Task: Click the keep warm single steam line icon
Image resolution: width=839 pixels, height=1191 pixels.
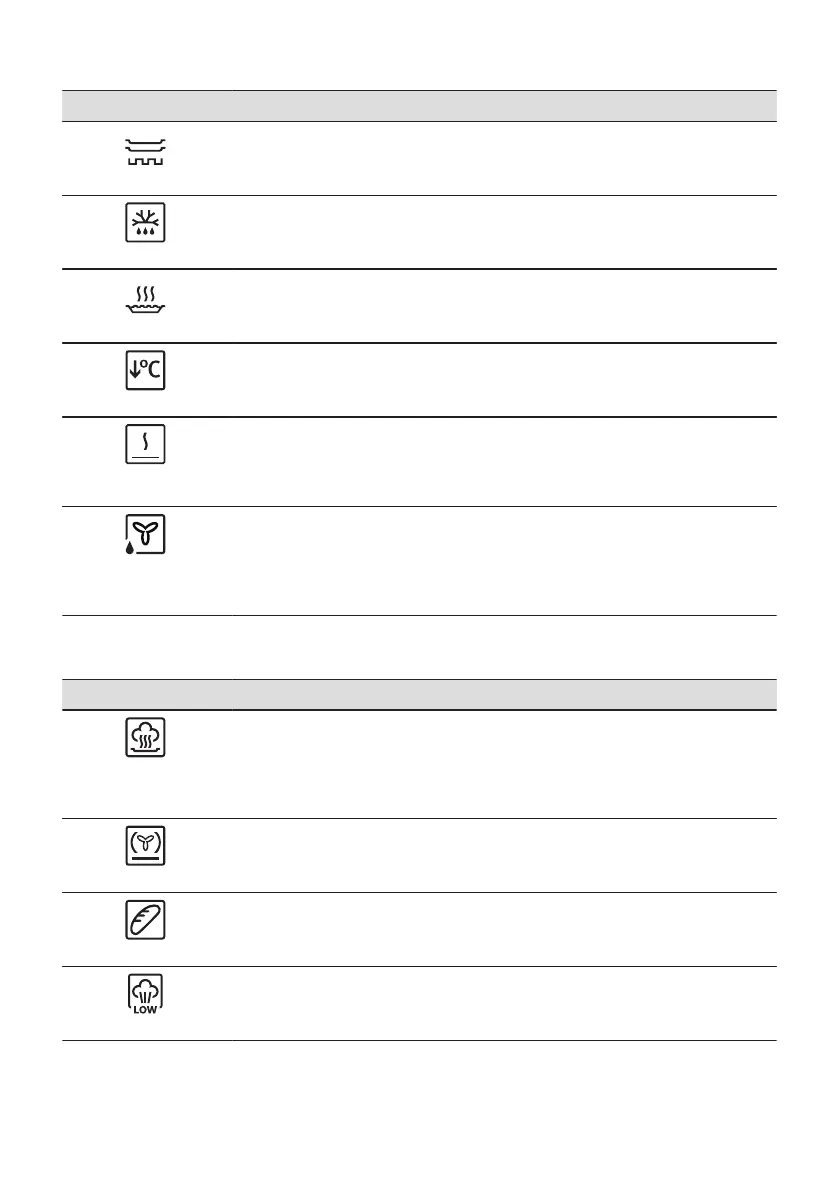Action: pyautogui.click(x=146, y=445)
